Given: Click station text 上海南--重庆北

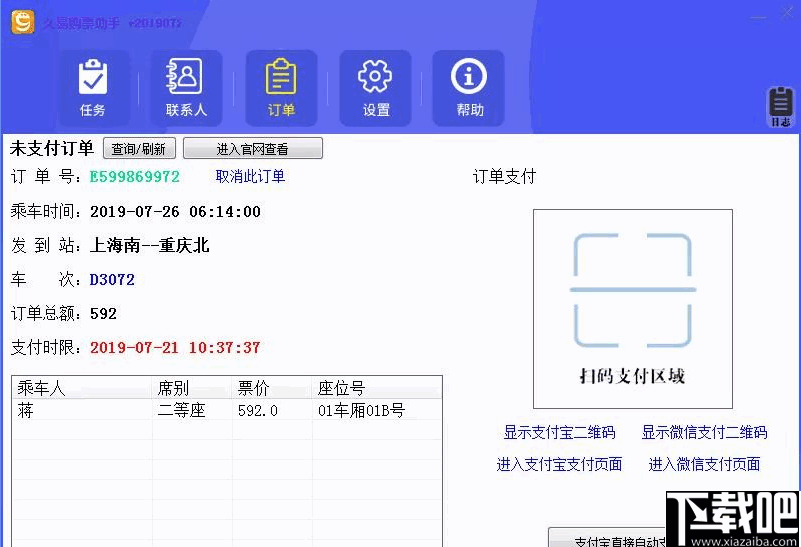Looking at the screenshot, I should click(x=150, y=246).
